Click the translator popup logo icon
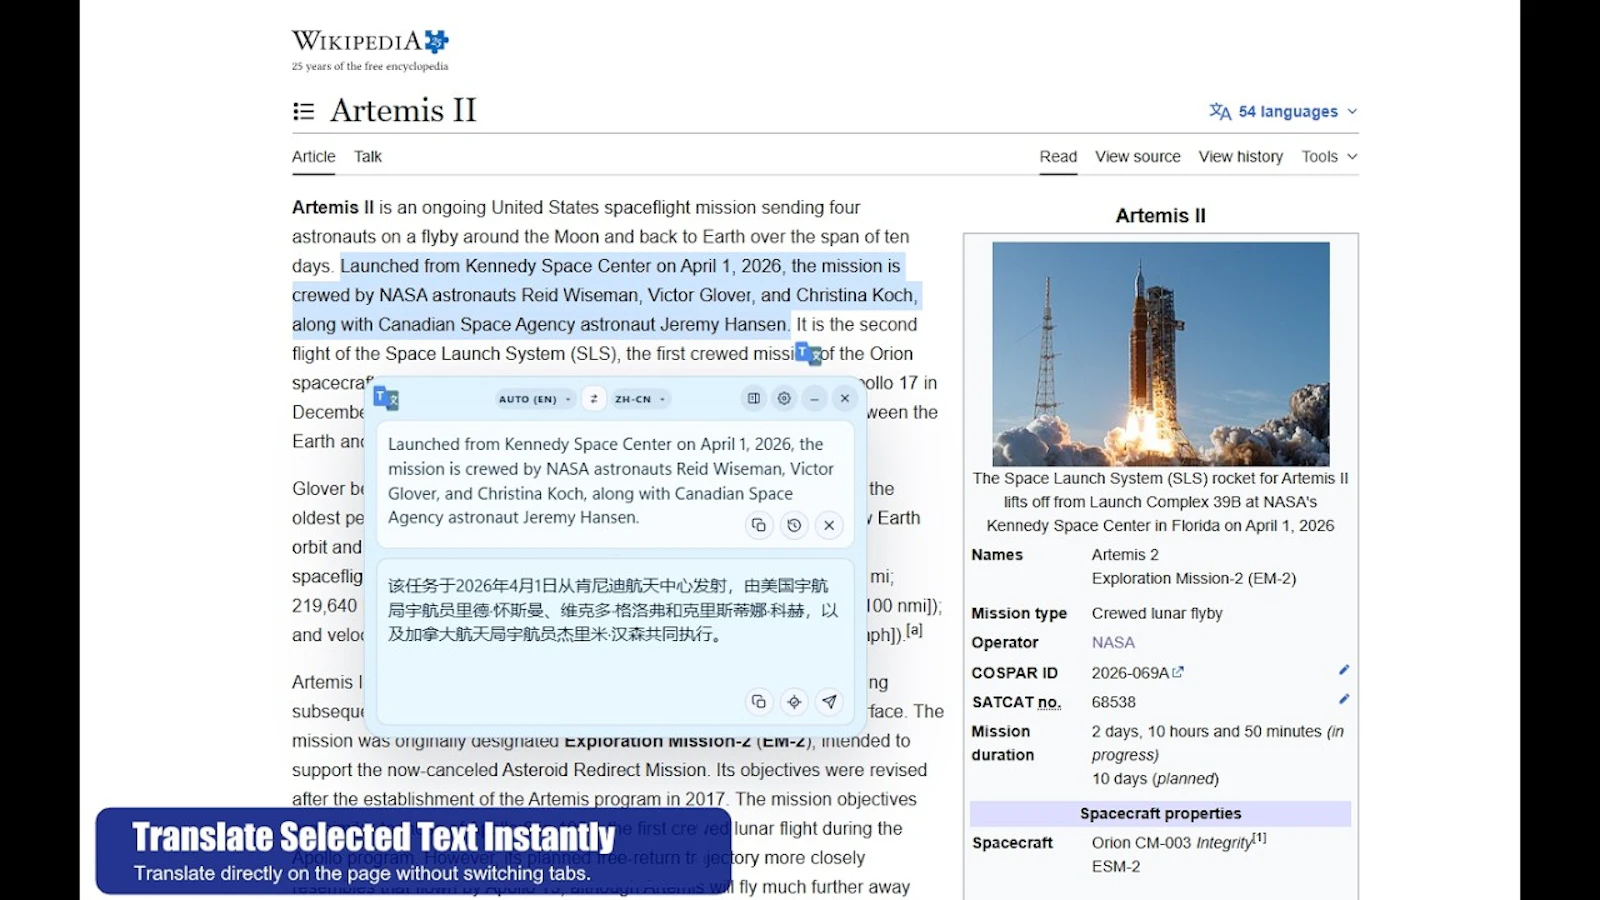Screen dimensions: 1600x900 (386, 399)
